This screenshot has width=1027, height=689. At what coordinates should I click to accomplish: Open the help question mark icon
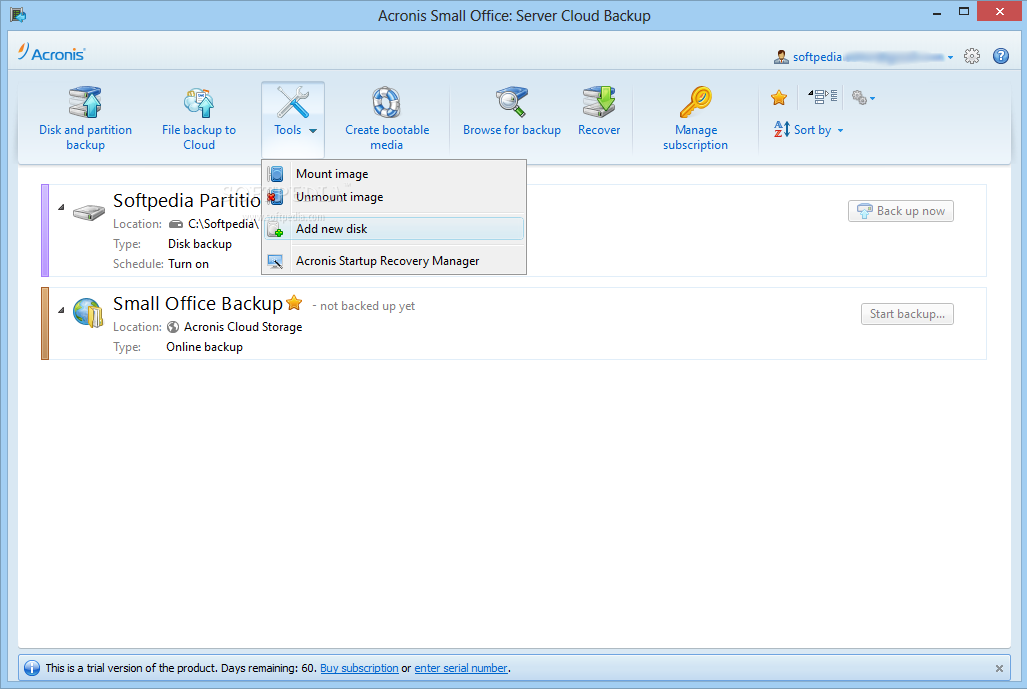[x=1001, y=56]
